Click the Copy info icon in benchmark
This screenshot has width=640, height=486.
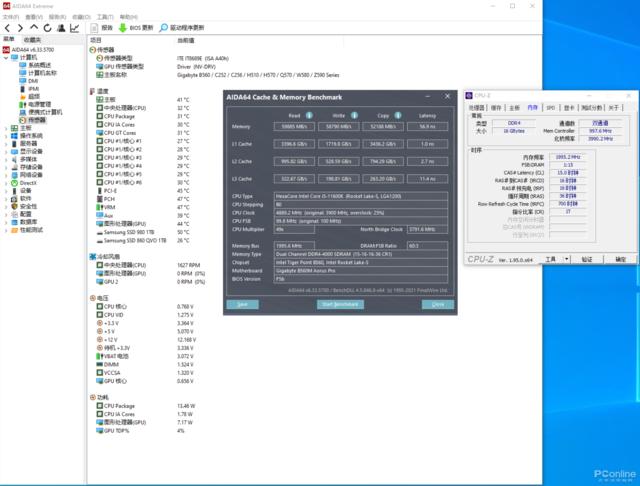pos(398,115)
